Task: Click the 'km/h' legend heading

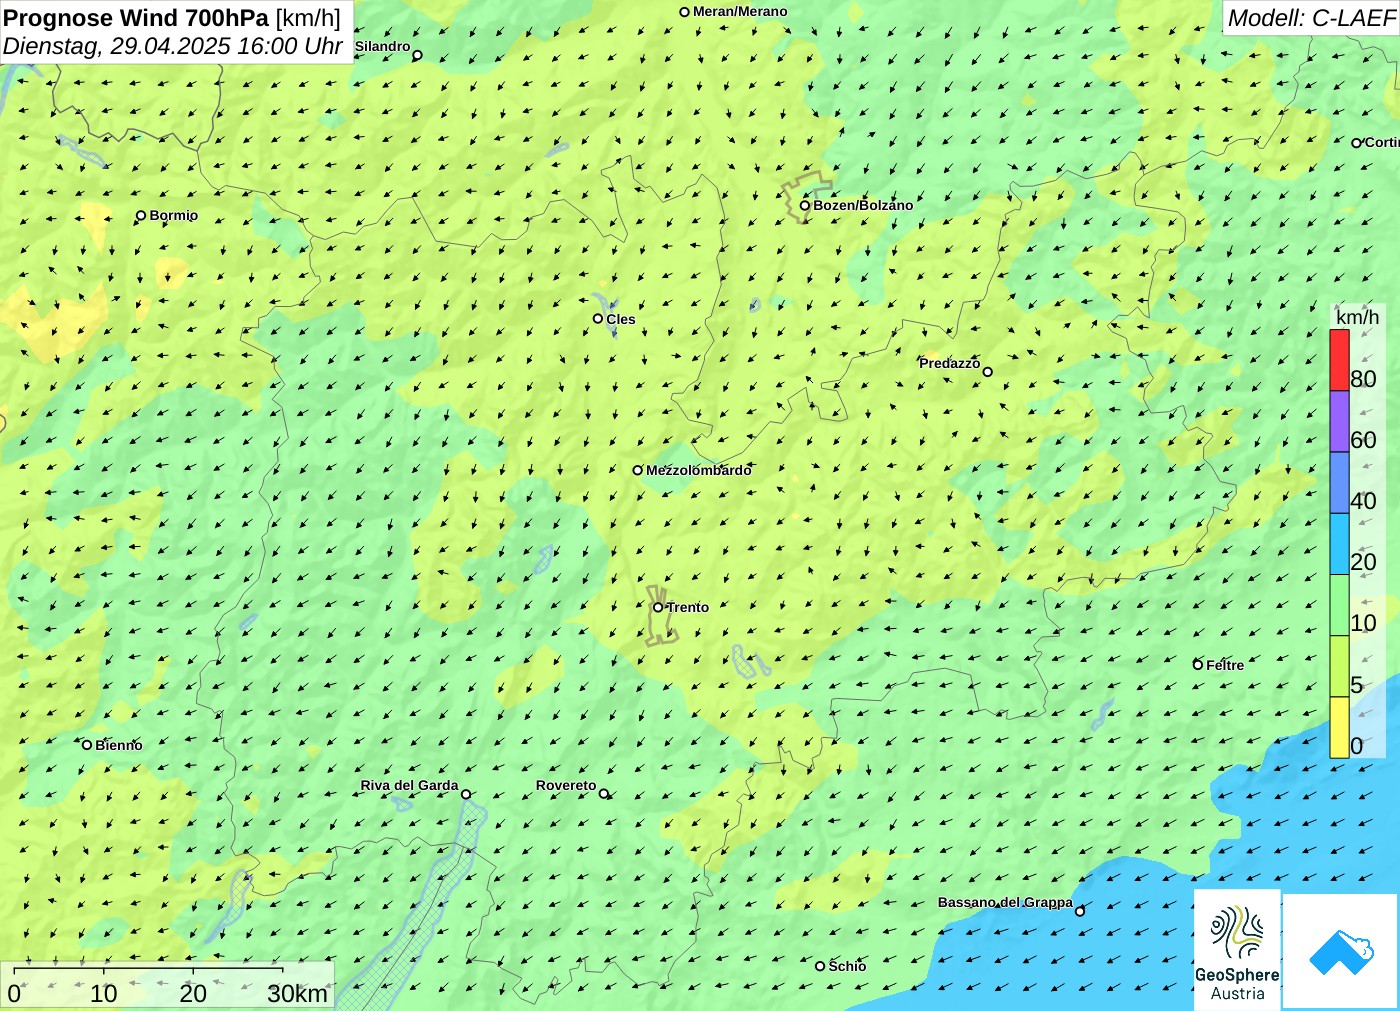Action: [x=1357, y=317]
